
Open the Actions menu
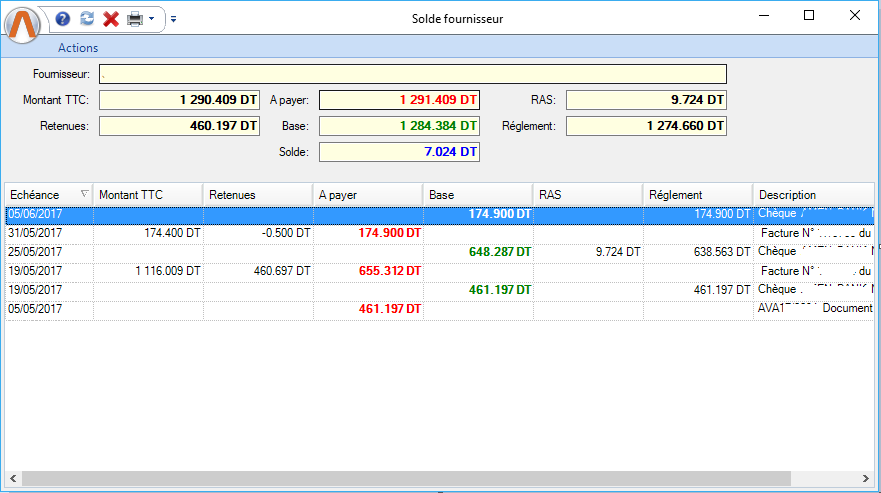click(x=78, y=48)
